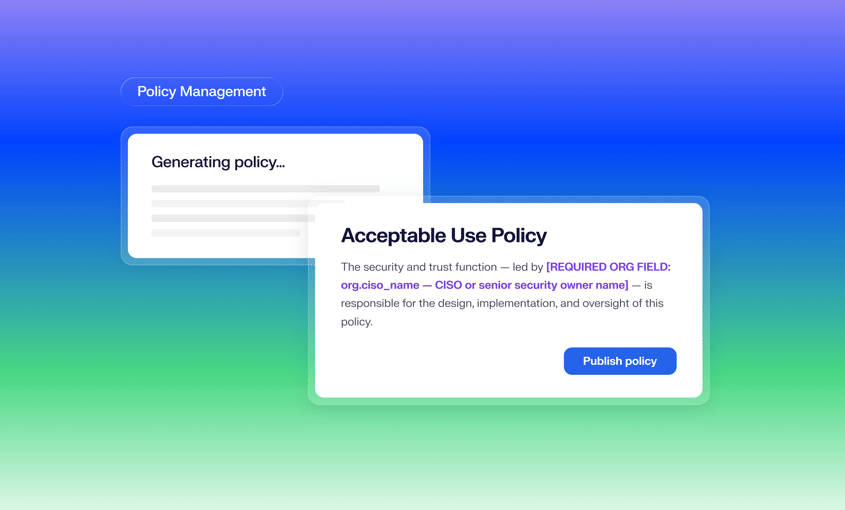Image resolution: width=845 pixels, height=510 pixels.
Task: Select the purple [REQUIRED ORG FIELD: placeholder
Action: point(608,267)
